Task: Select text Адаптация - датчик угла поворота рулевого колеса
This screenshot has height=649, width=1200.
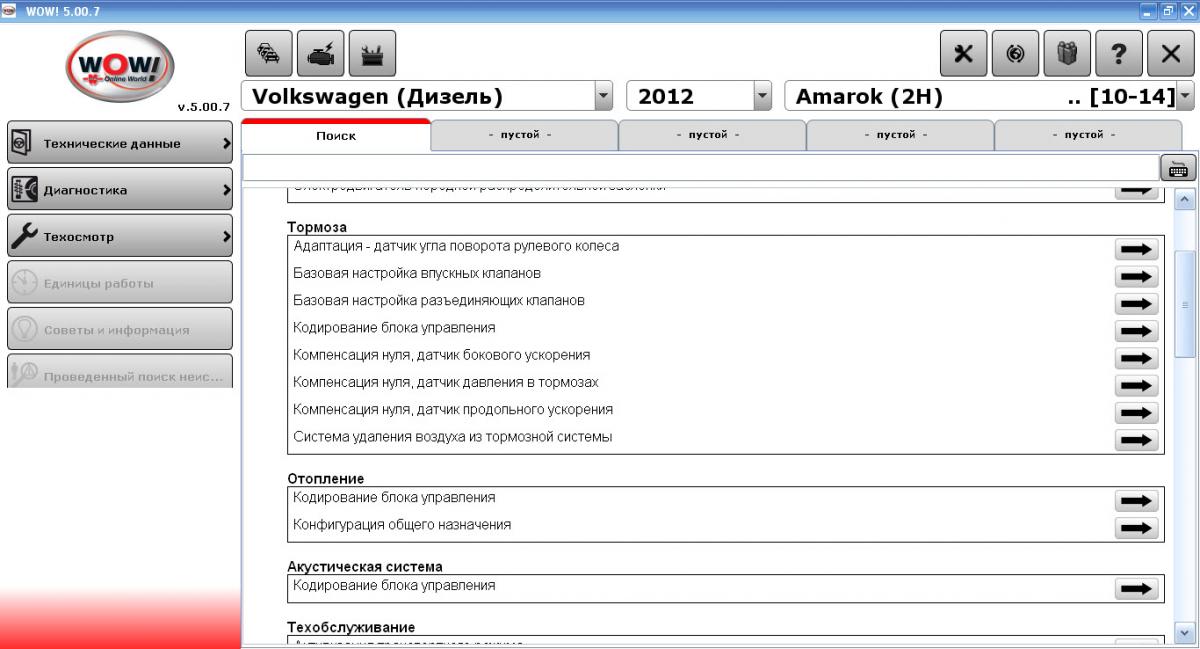Action: tap(456, 246)
